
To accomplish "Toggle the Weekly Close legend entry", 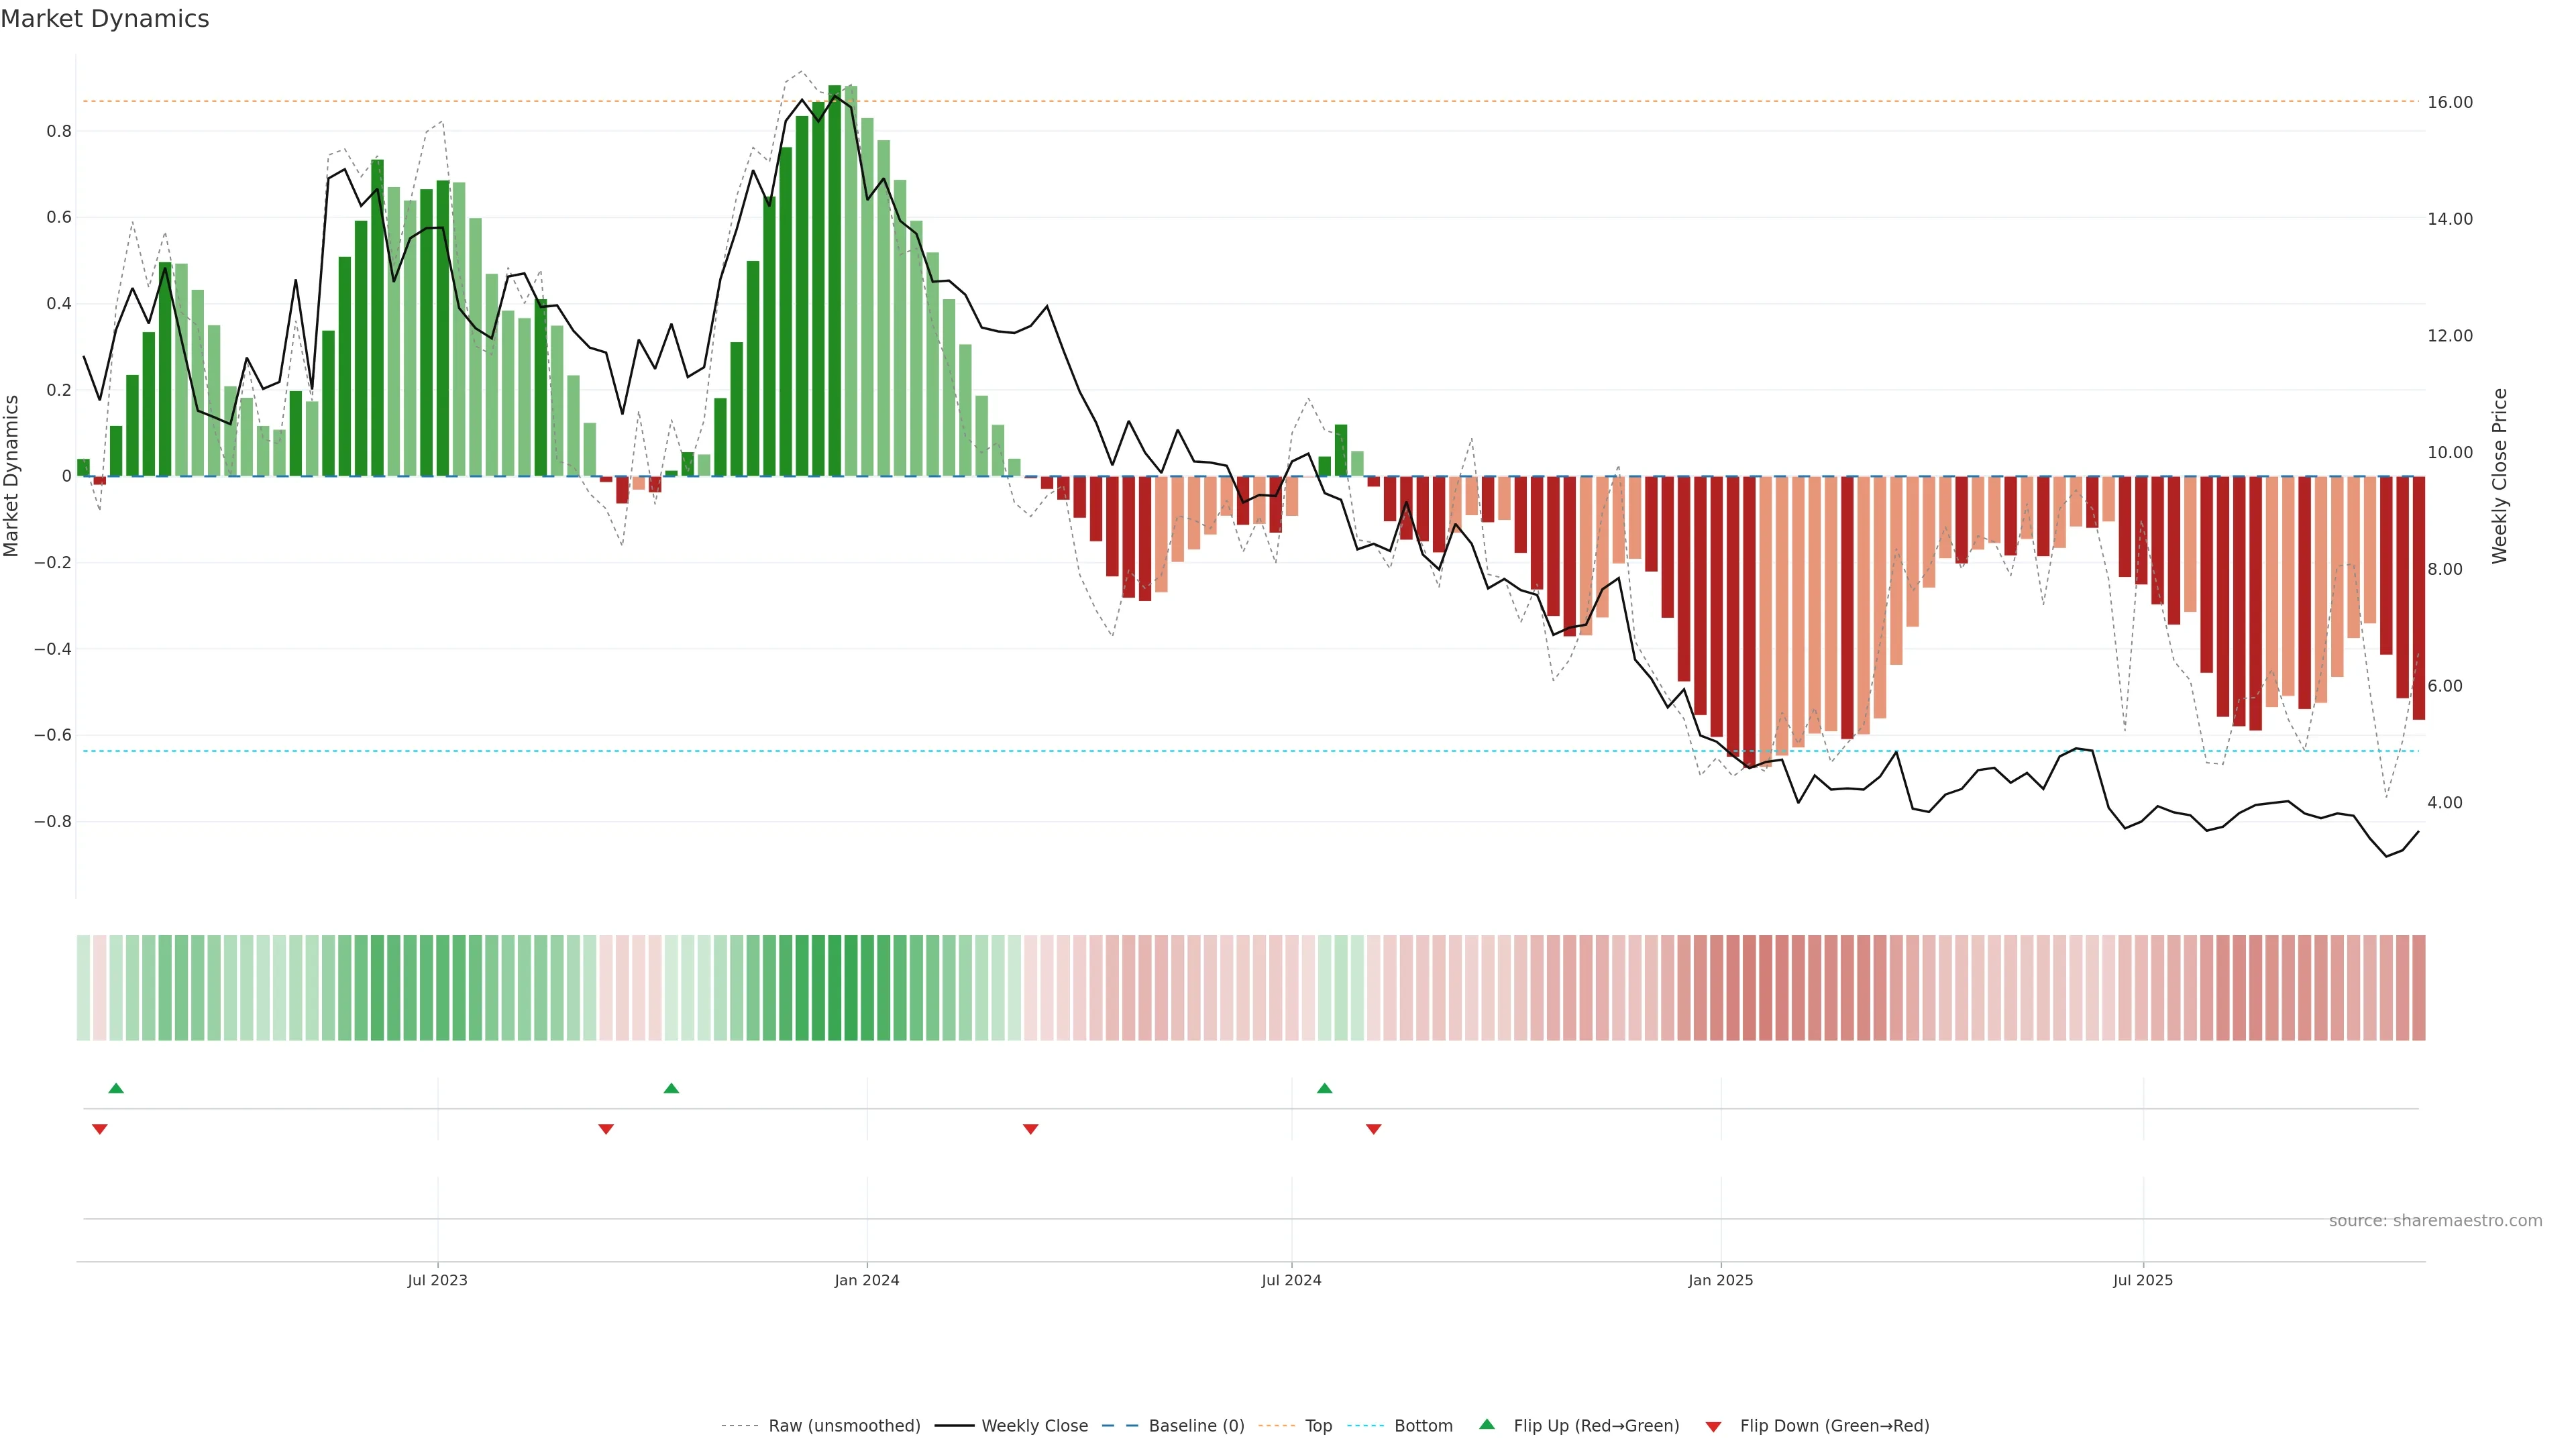I will (1034, 1426).
